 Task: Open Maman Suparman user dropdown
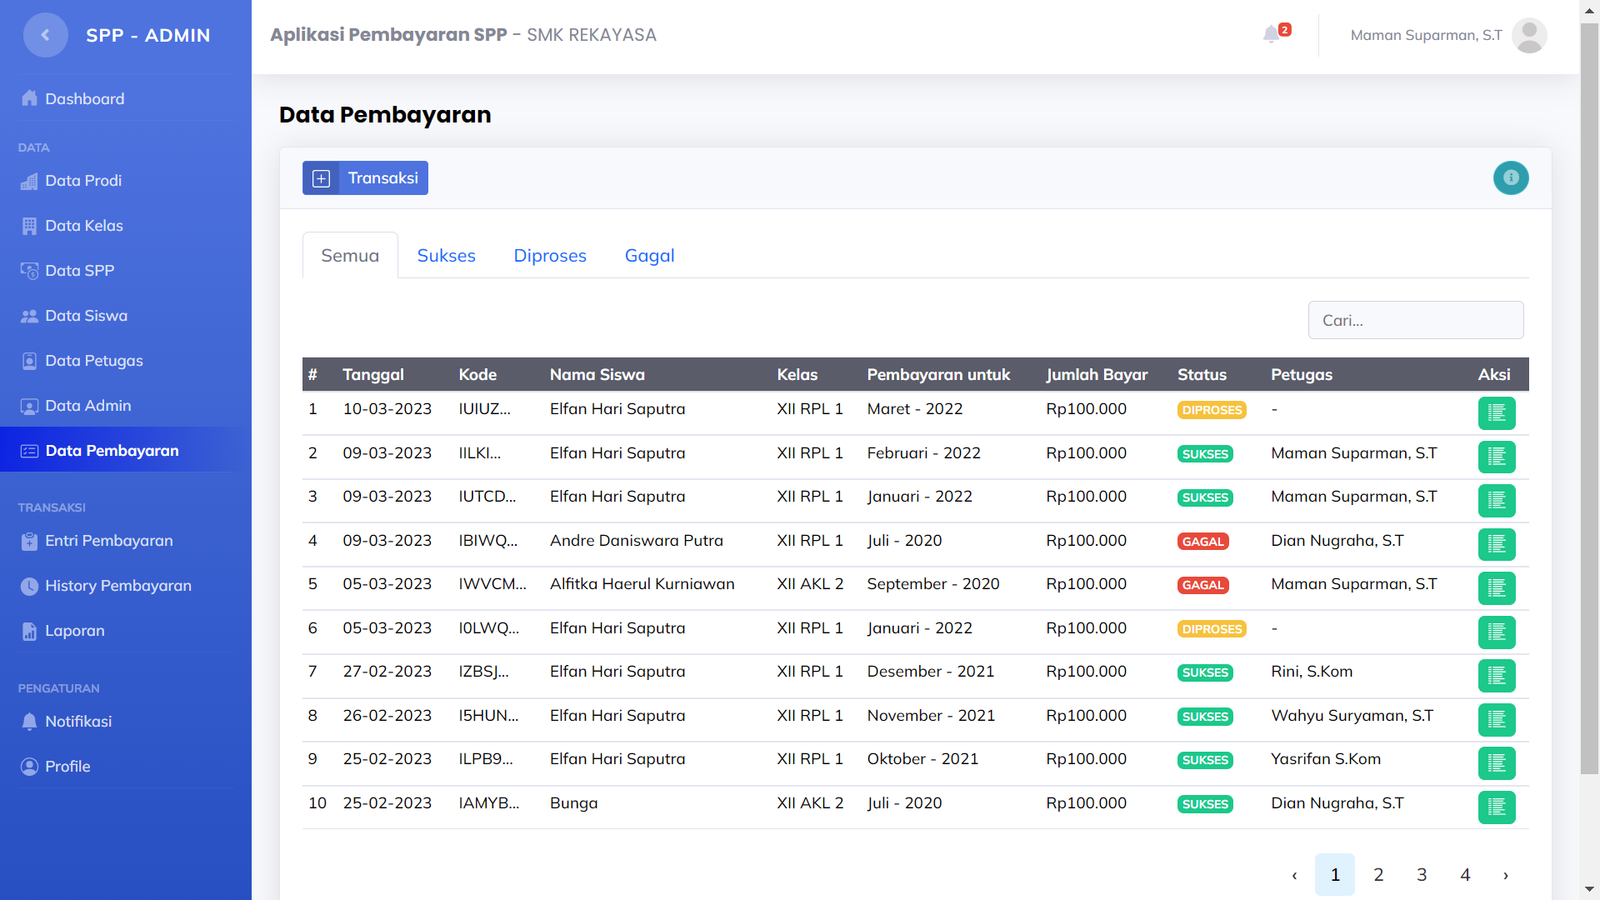(1425, 35)
